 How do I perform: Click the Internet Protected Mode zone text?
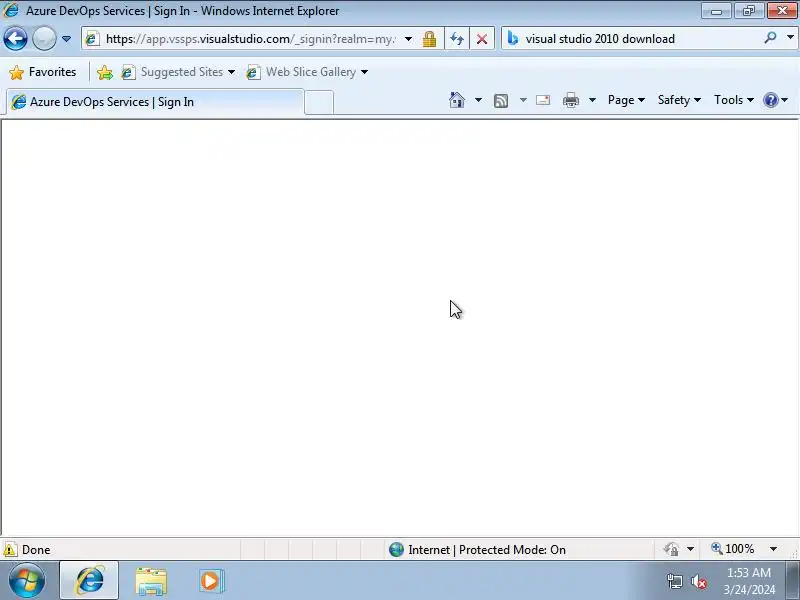tap(487, 549)
